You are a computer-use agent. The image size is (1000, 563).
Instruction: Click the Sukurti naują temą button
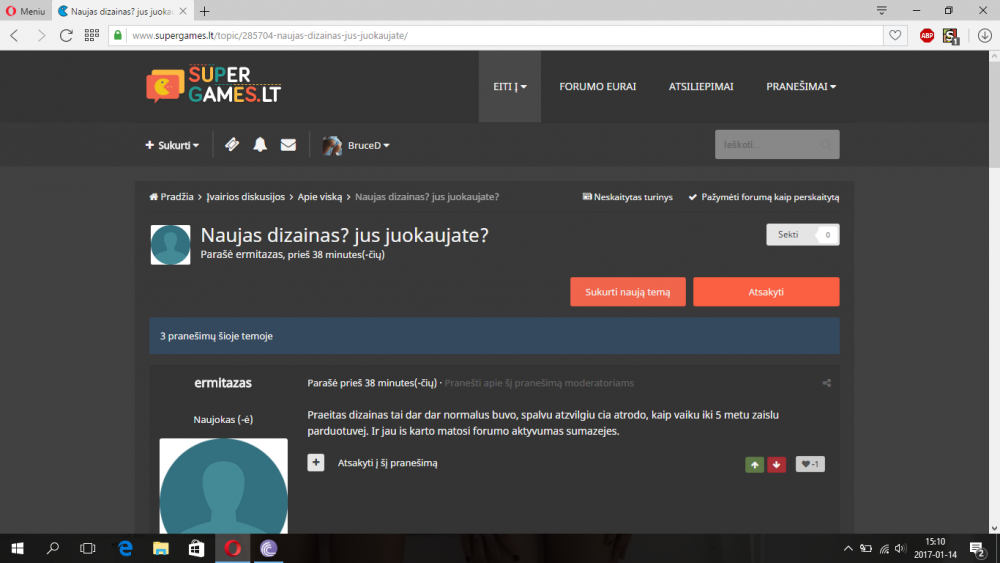[x=628, y=292]
